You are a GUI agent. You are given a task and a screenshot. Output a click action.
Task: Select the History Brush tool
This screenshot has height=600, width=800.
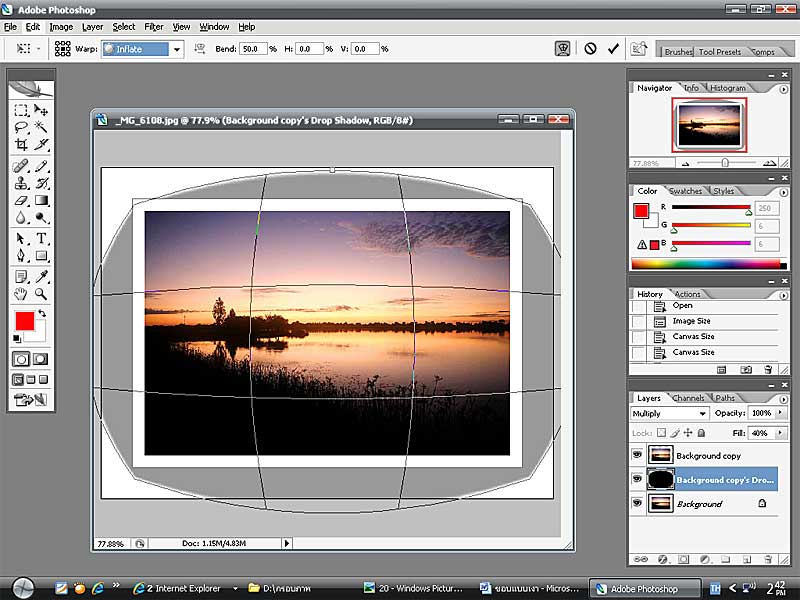(41, 183)
